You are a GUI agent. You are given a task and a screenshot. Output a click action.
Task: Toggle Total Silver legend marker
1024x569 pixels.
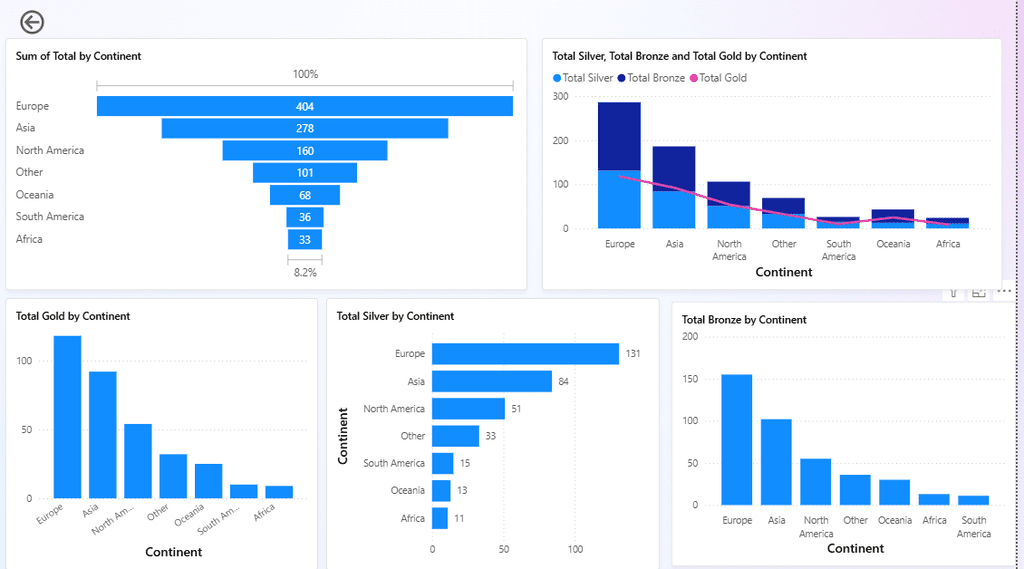tap(557, 78)
